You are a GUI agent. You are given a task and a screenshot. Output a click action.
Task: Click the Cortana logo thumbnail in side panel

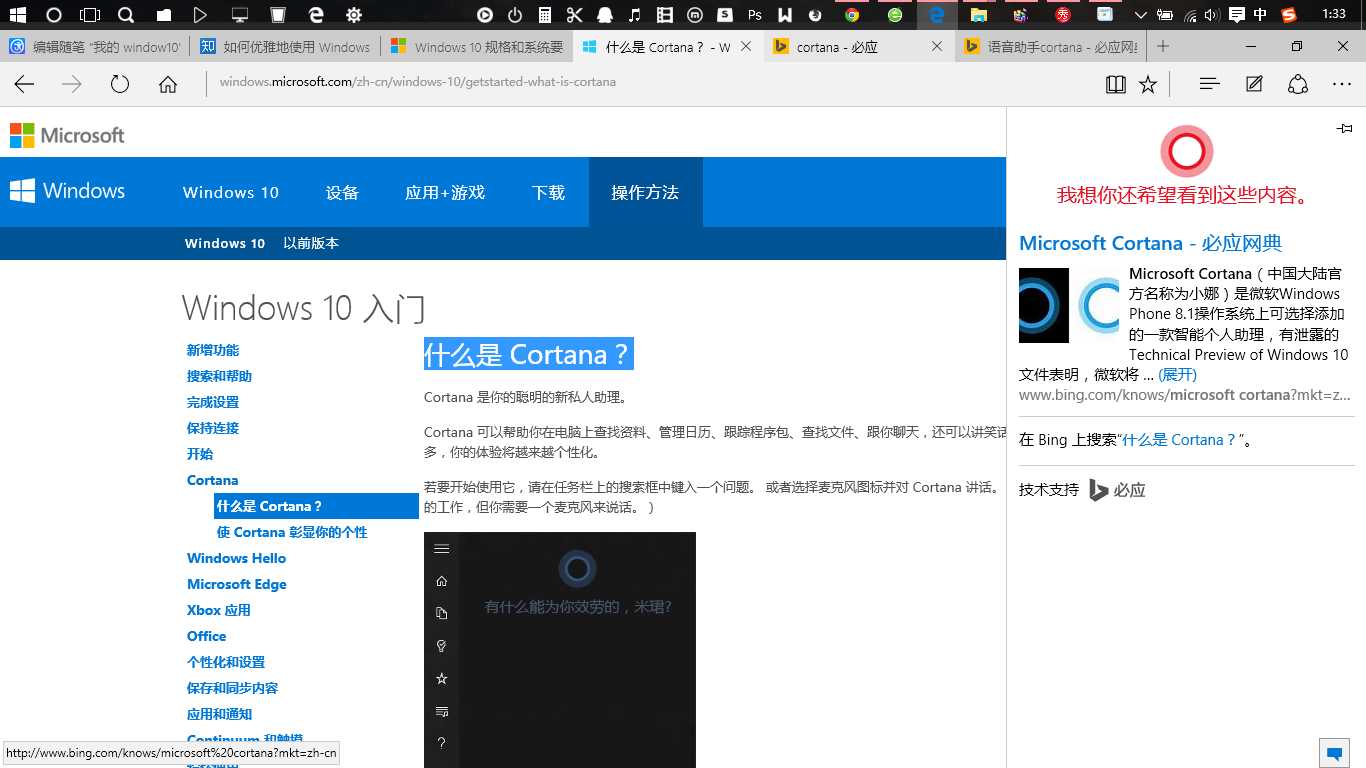click(x=1044, y=305)
